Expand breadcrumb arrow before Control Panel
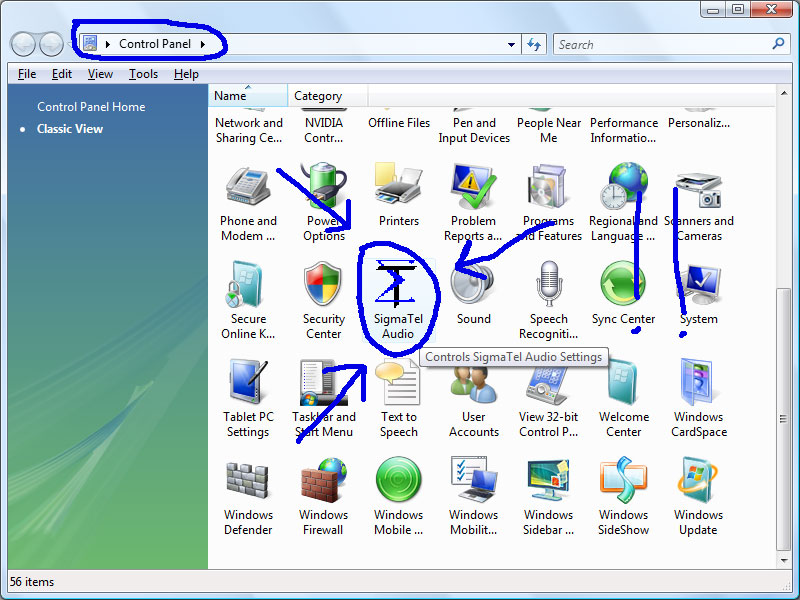Image resolution: width=800 pixels, height=600 pixels. click(x=108, y=44)
